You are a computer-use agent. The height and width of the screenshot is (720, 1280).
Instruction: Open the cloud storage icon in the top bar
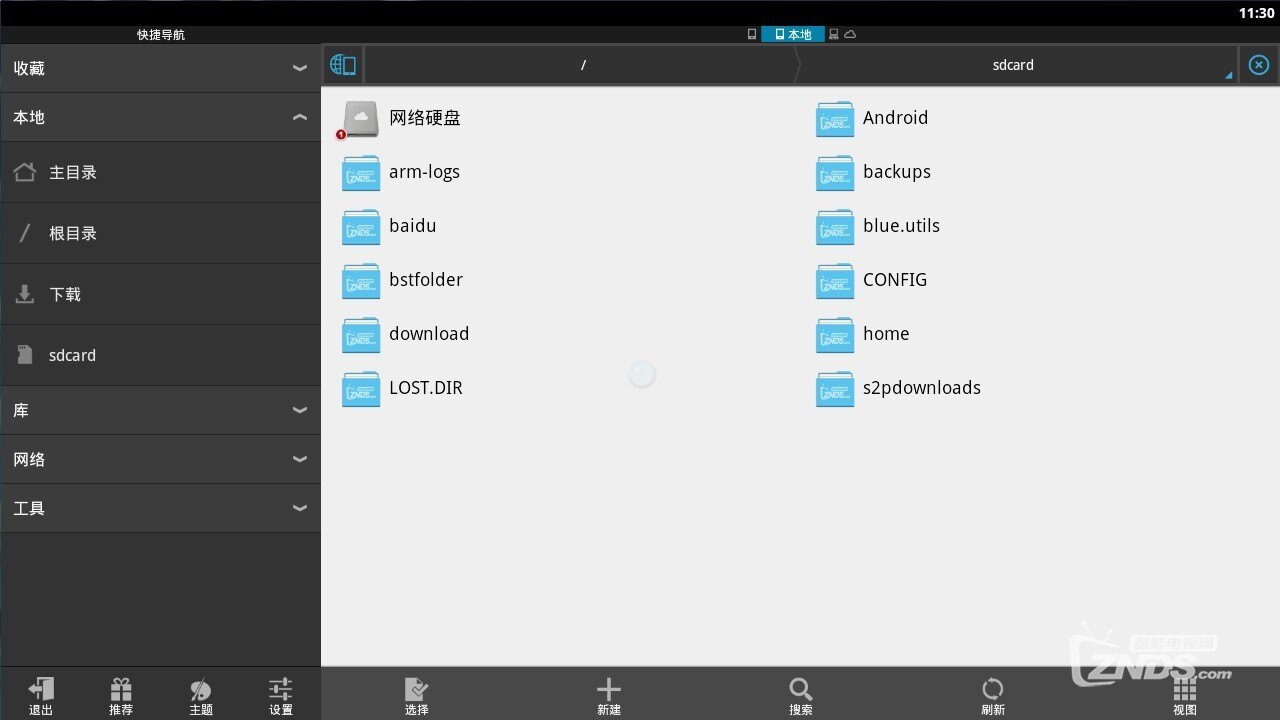click(850, 33)
